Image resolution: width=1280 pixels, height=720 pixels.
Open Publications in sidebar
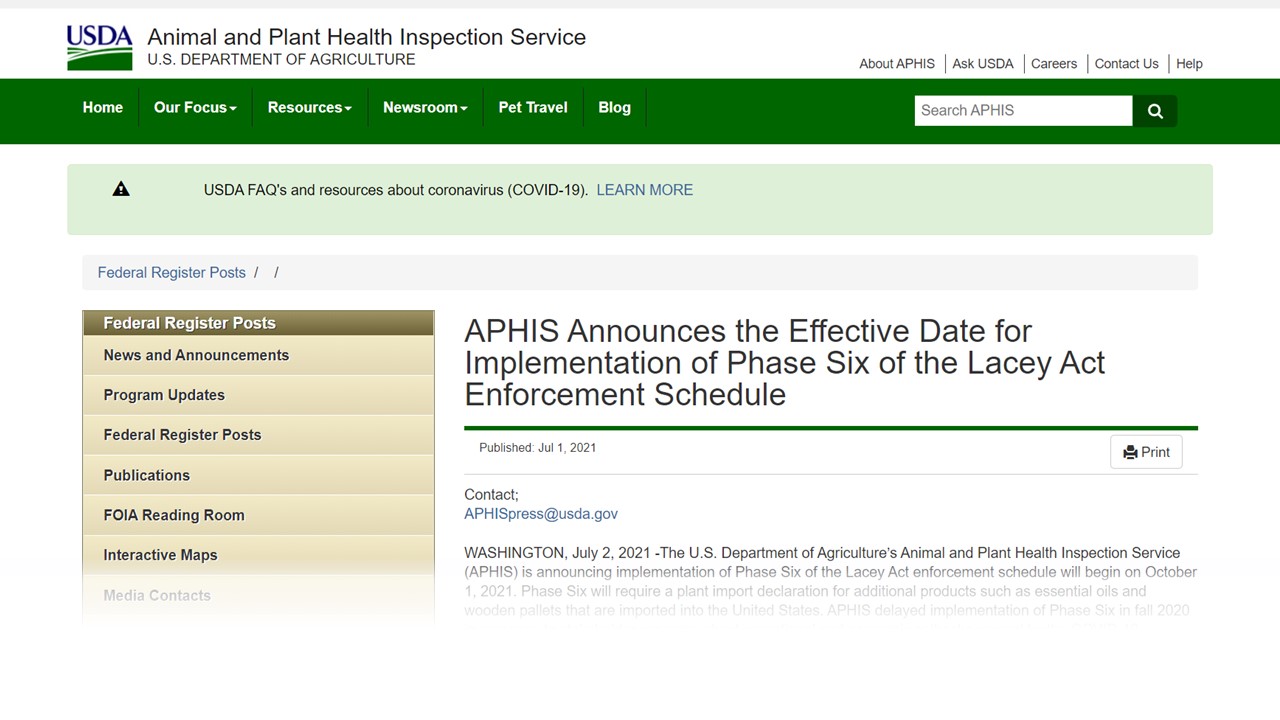[258, 475]
